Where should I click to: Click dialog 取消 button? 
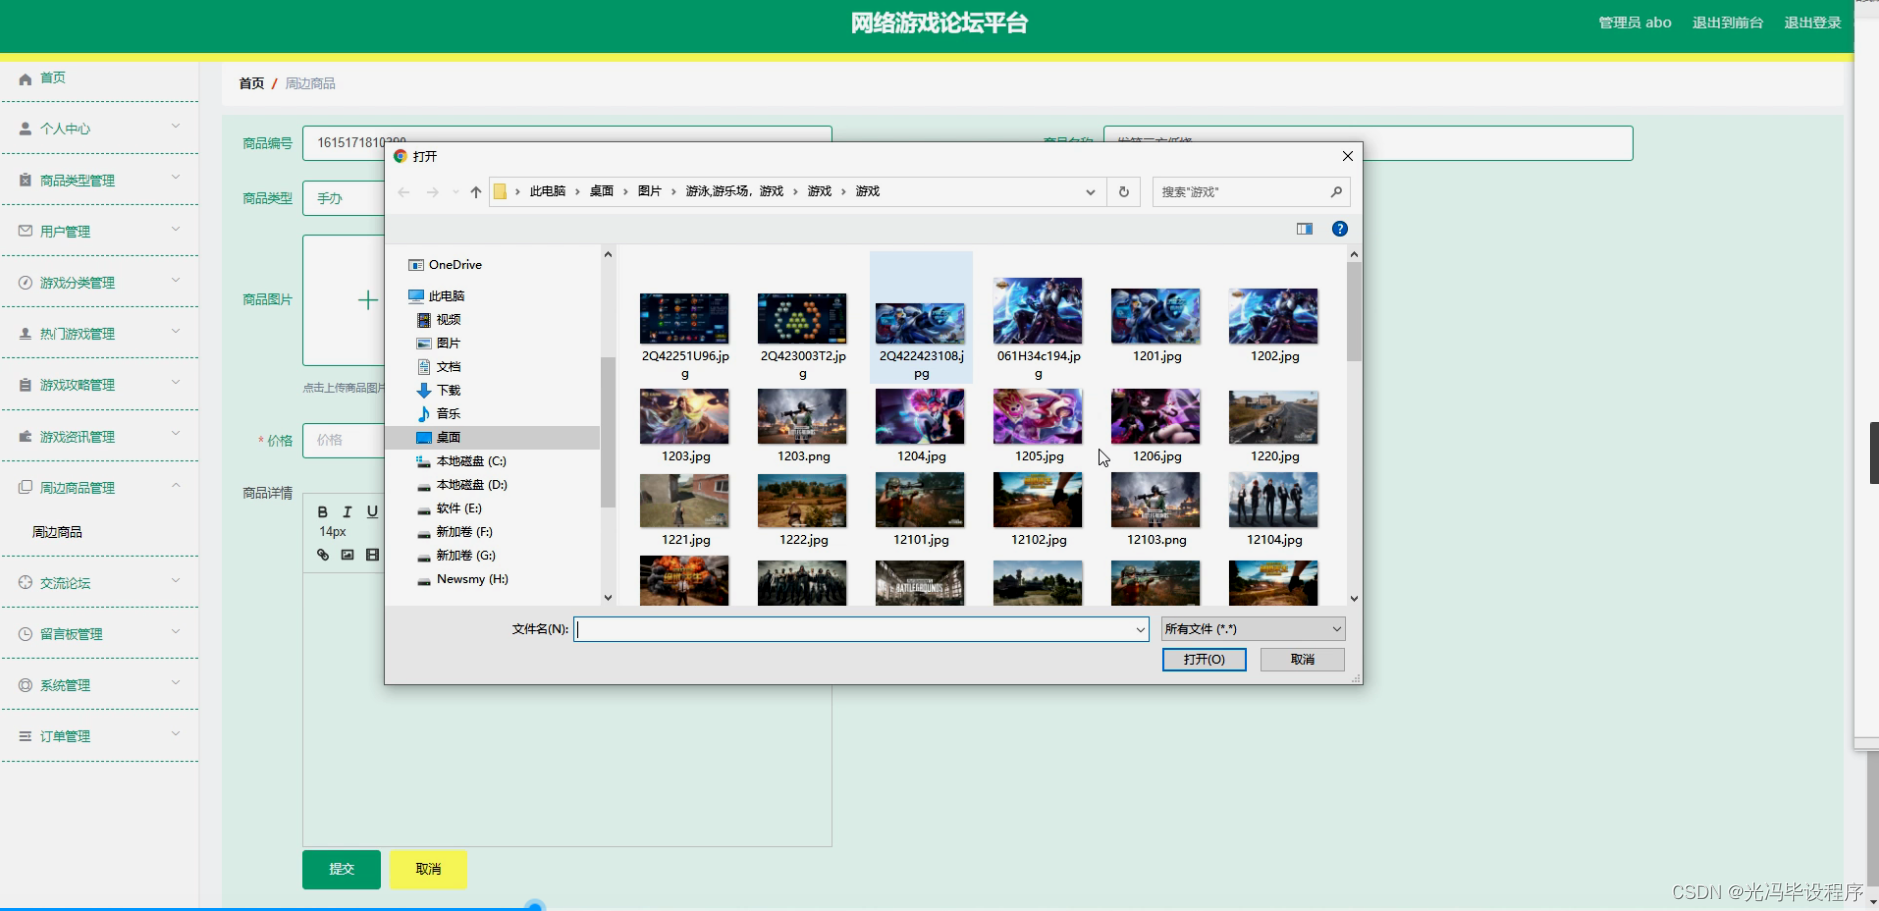(1302, 660)
